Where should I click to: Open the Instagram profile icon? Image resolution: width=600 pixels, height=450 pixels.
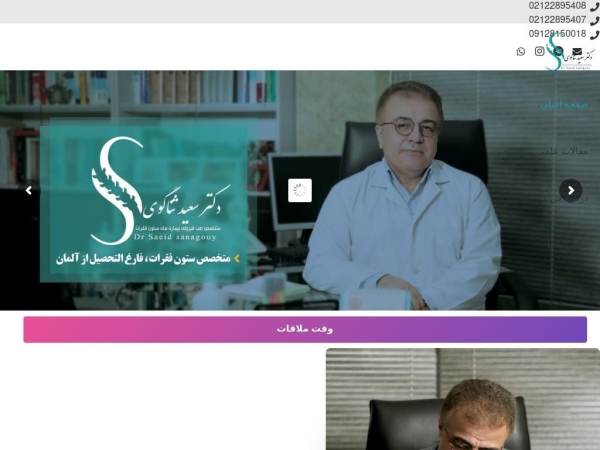click(x=540, y=51)
